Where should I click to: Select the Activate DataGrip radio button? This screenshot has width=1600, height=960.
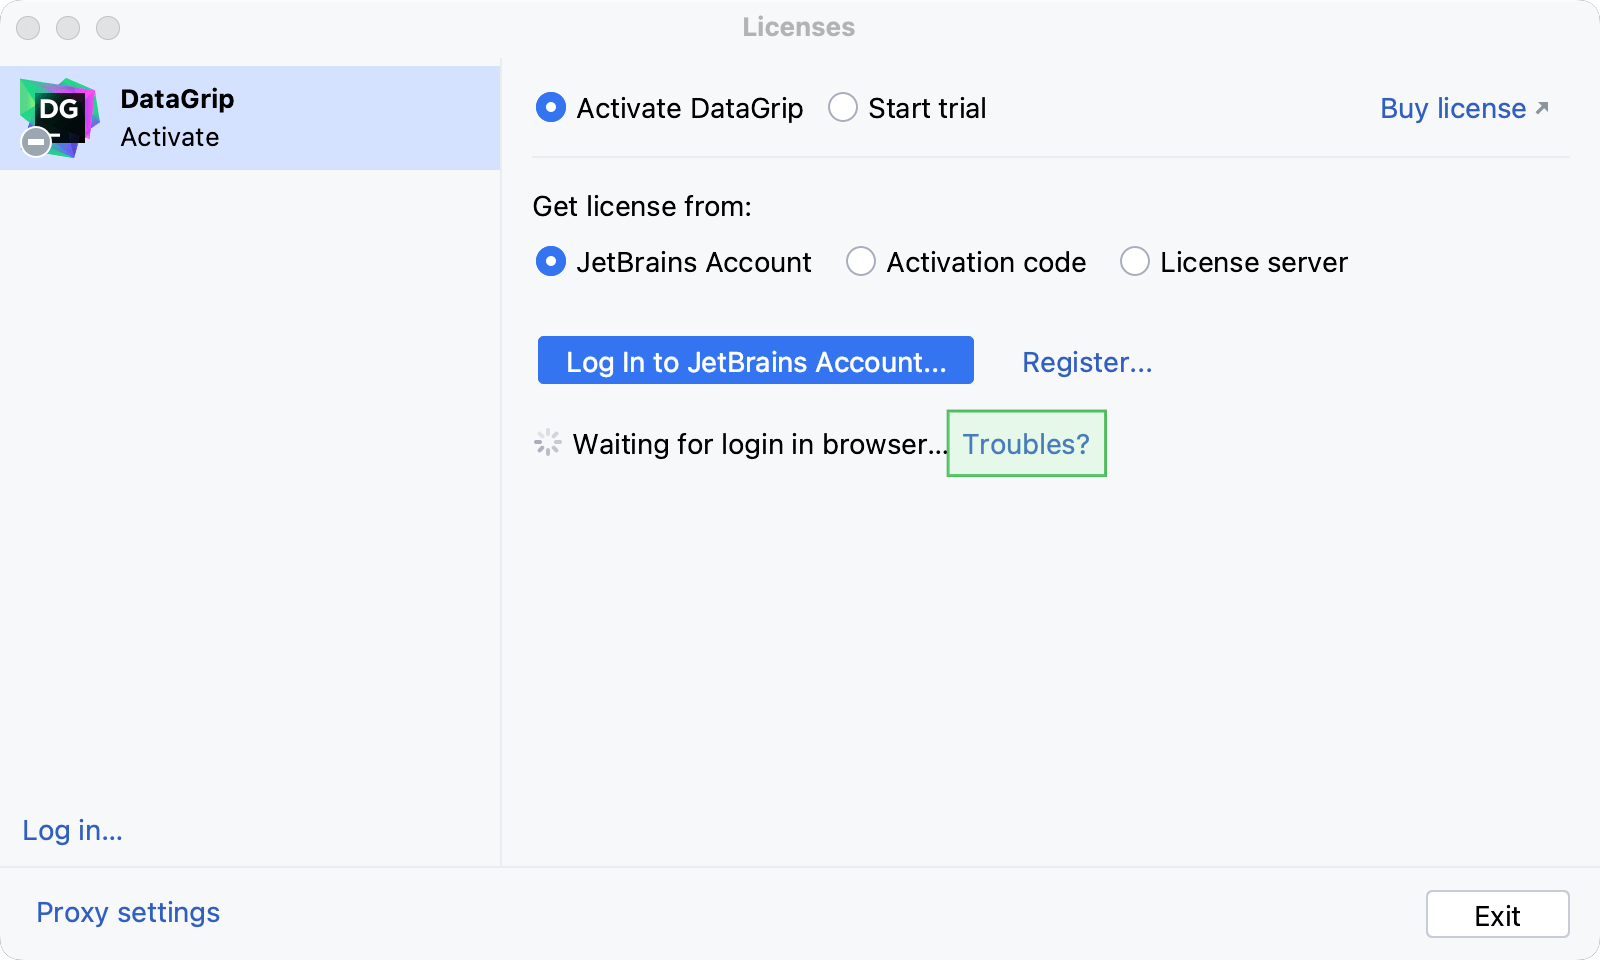(x=551, y=107)
